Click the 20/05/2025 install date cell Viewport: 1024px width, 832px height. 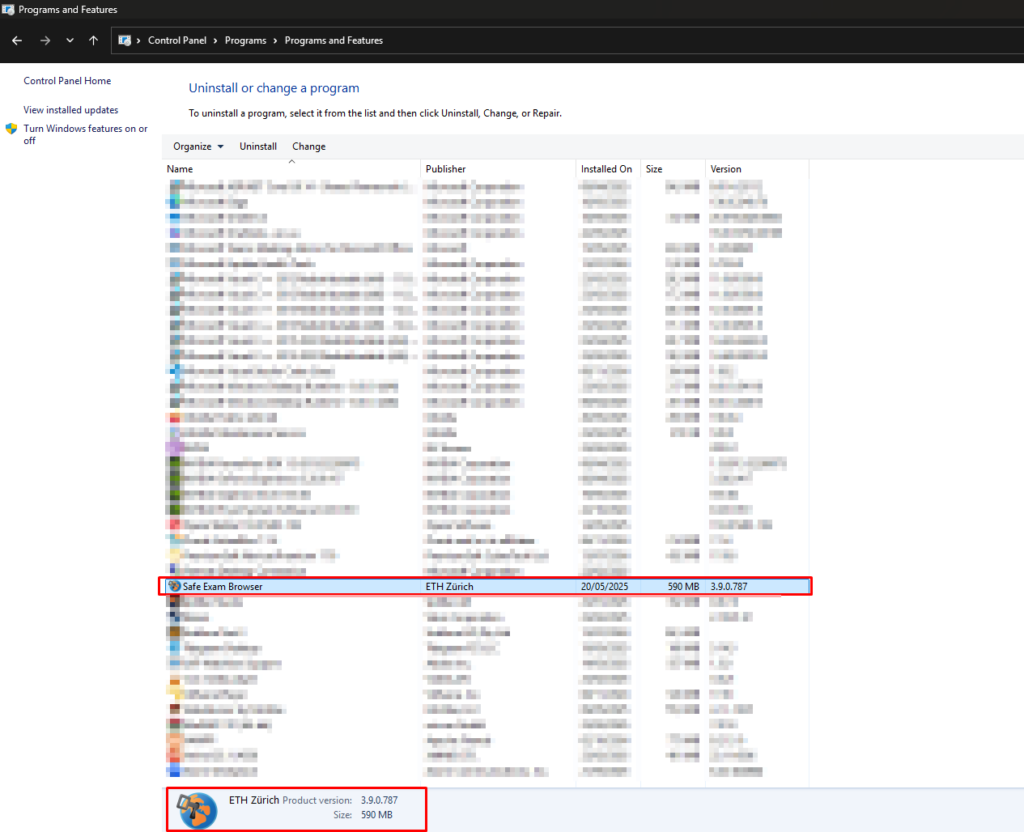pyautogui.click(x=604, y=586)
